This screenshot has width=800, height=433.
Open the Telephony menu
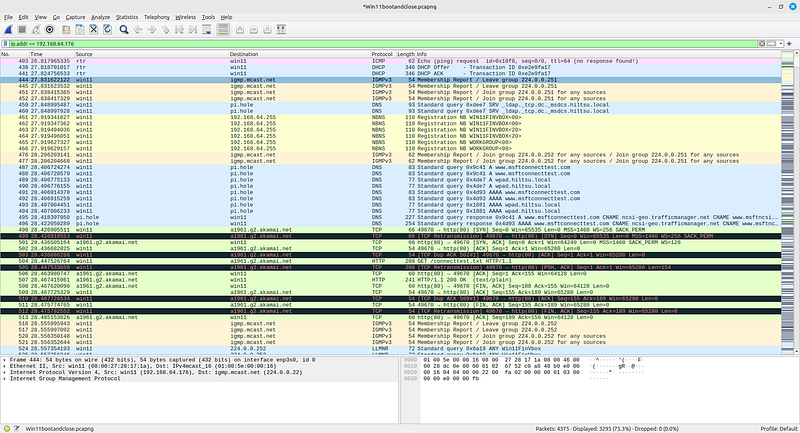[157, 17]
